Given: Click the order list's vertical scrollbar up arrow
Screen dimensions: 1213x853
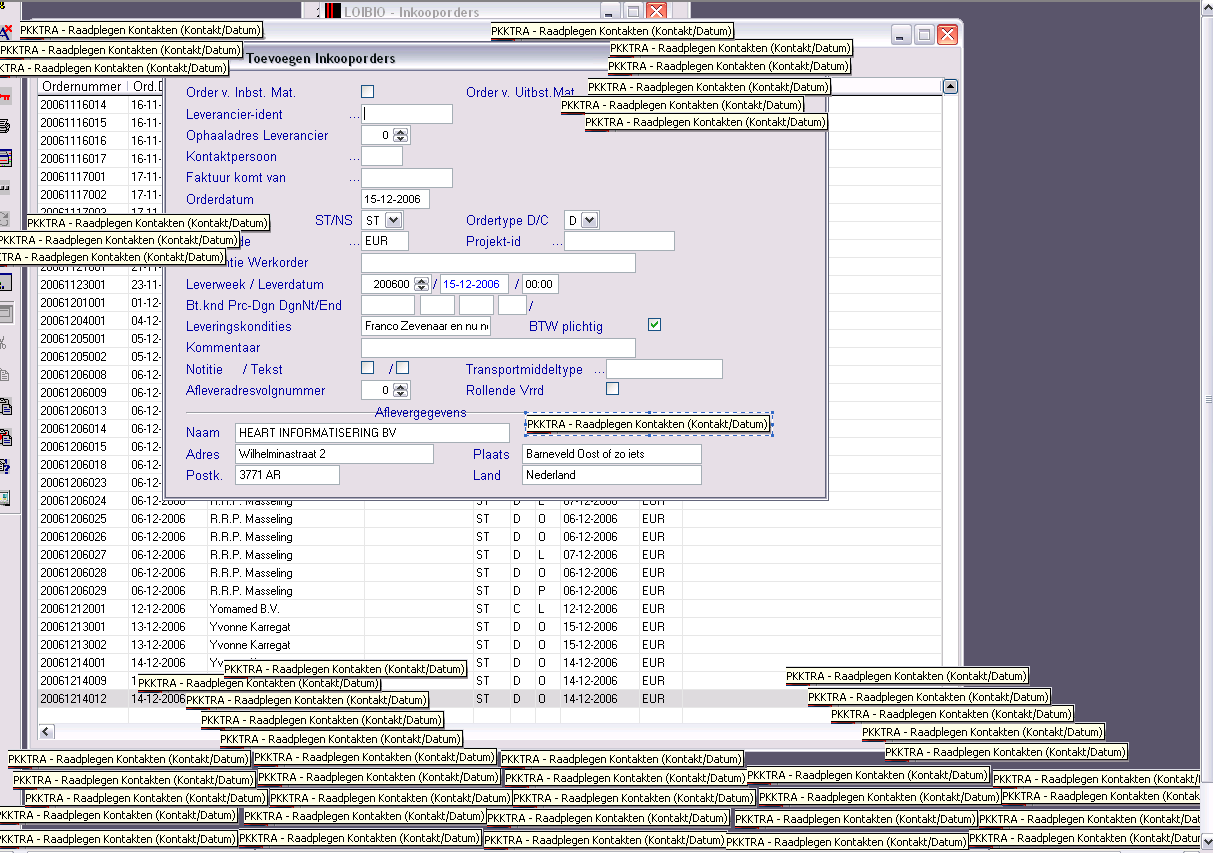Looking at the screenshot, I should pyautogui.click(x=950, y=87).
